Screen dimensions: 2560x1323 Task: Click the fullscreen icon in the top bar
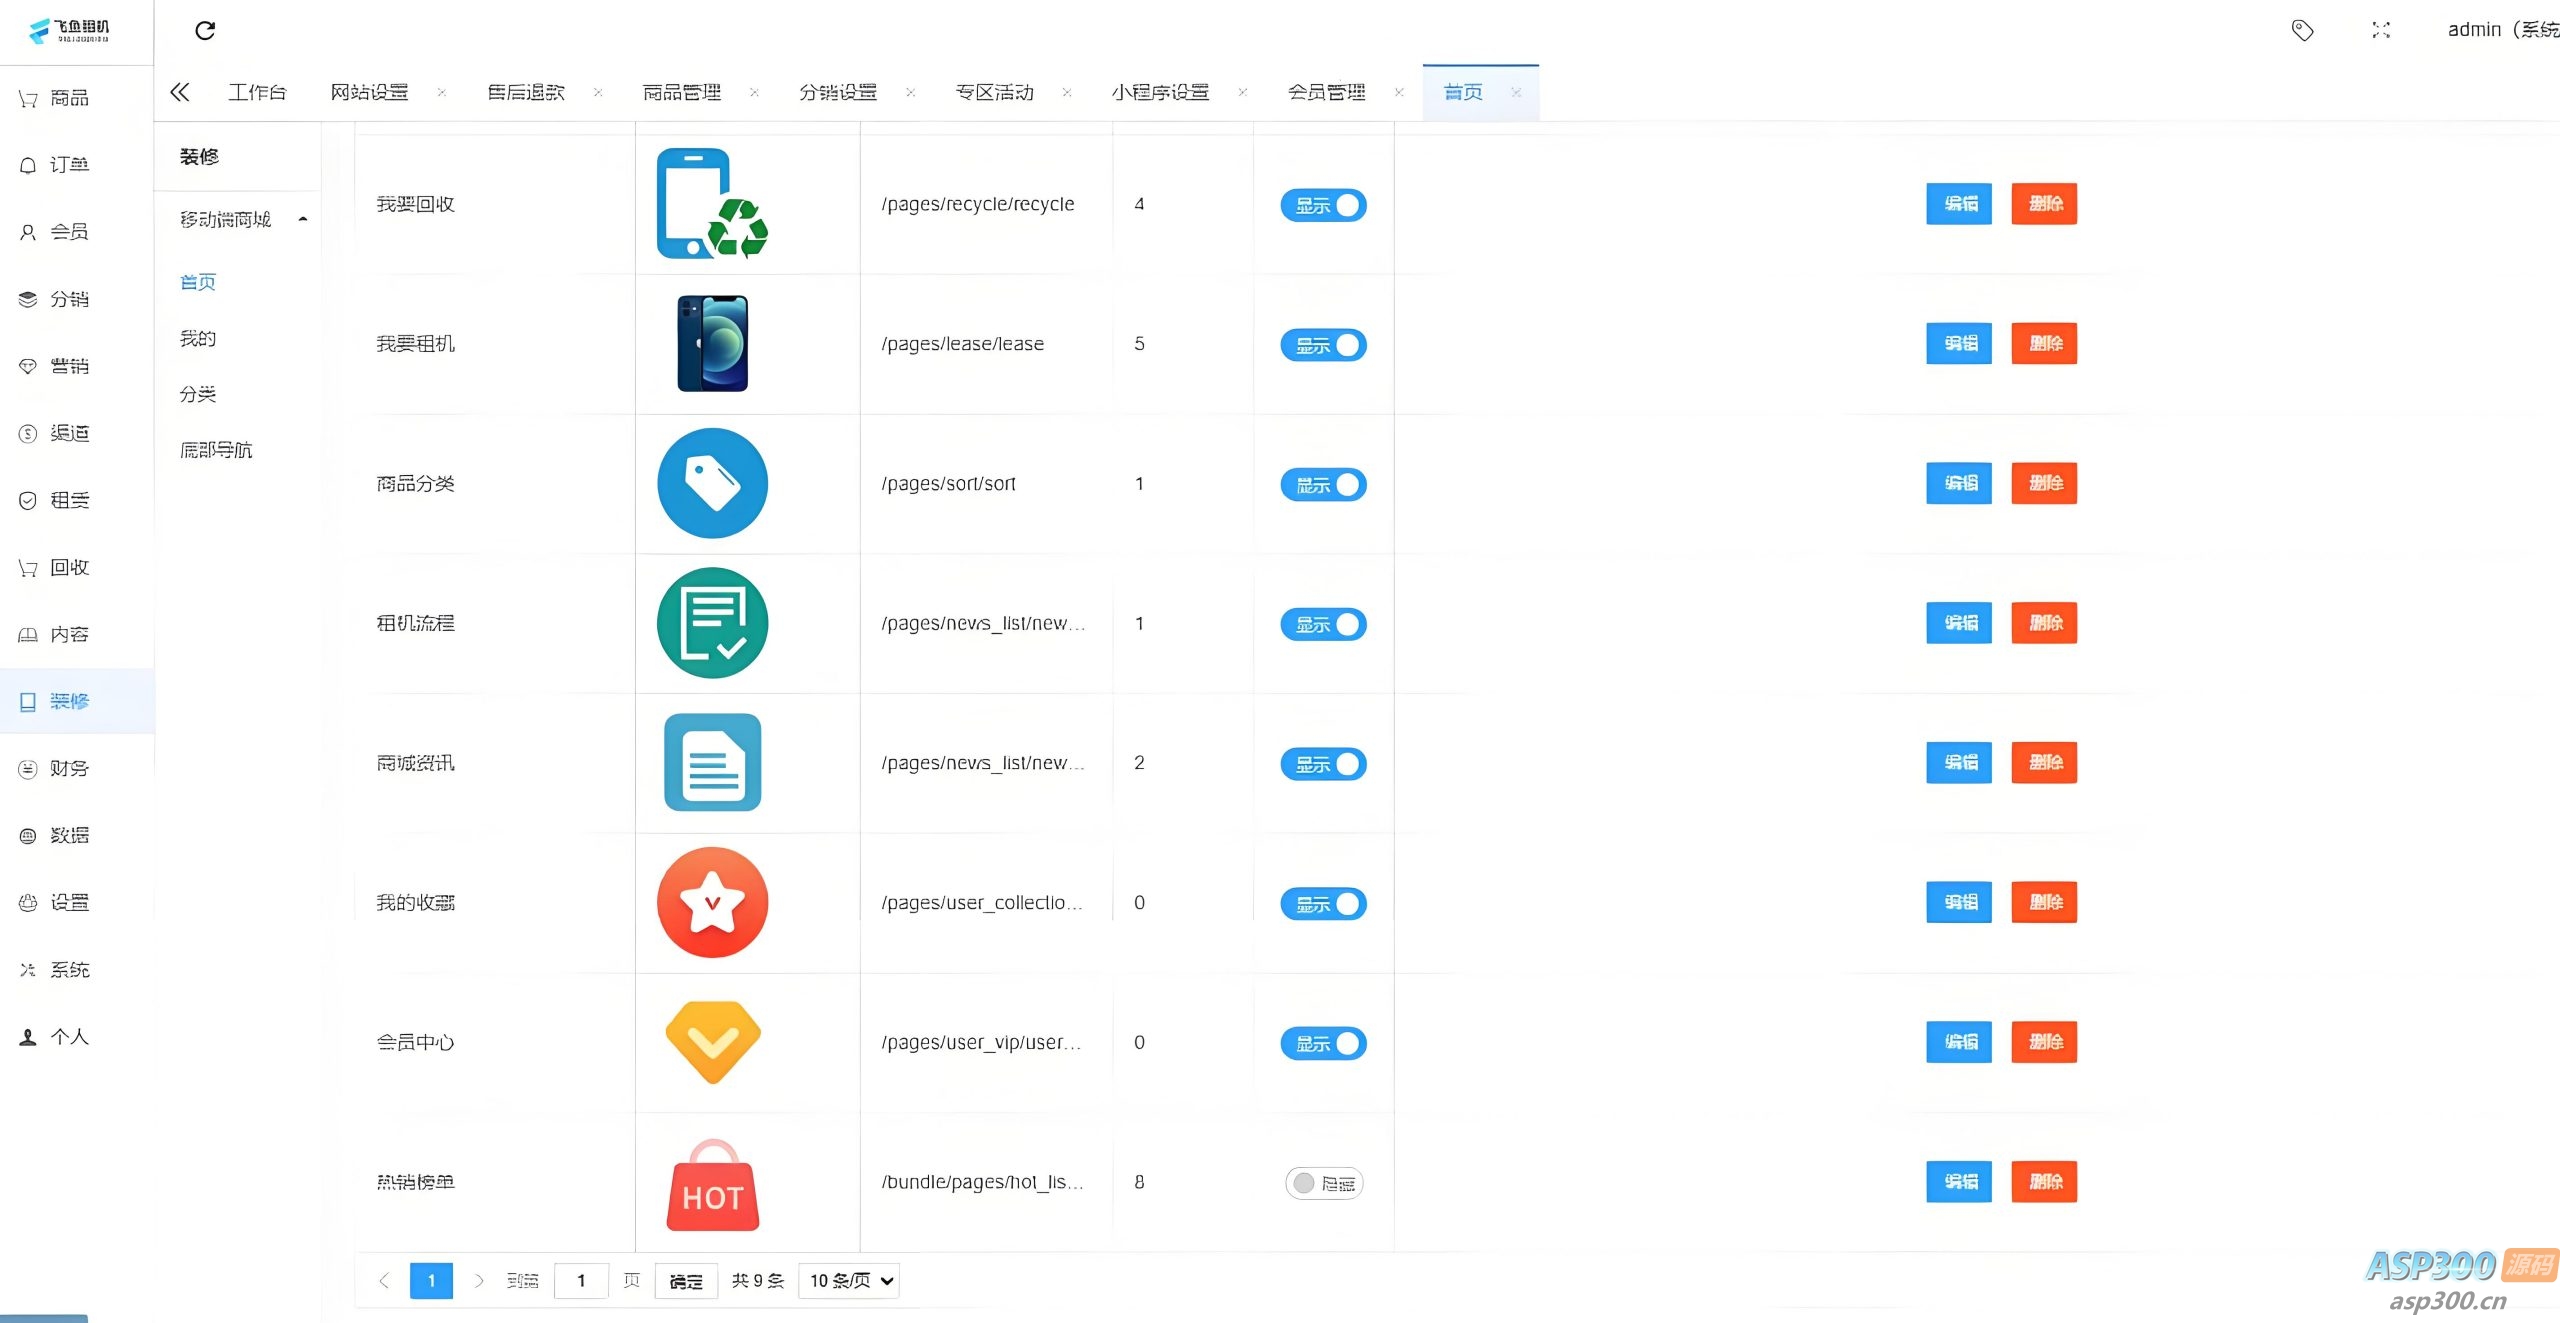tap(2381, 30)
